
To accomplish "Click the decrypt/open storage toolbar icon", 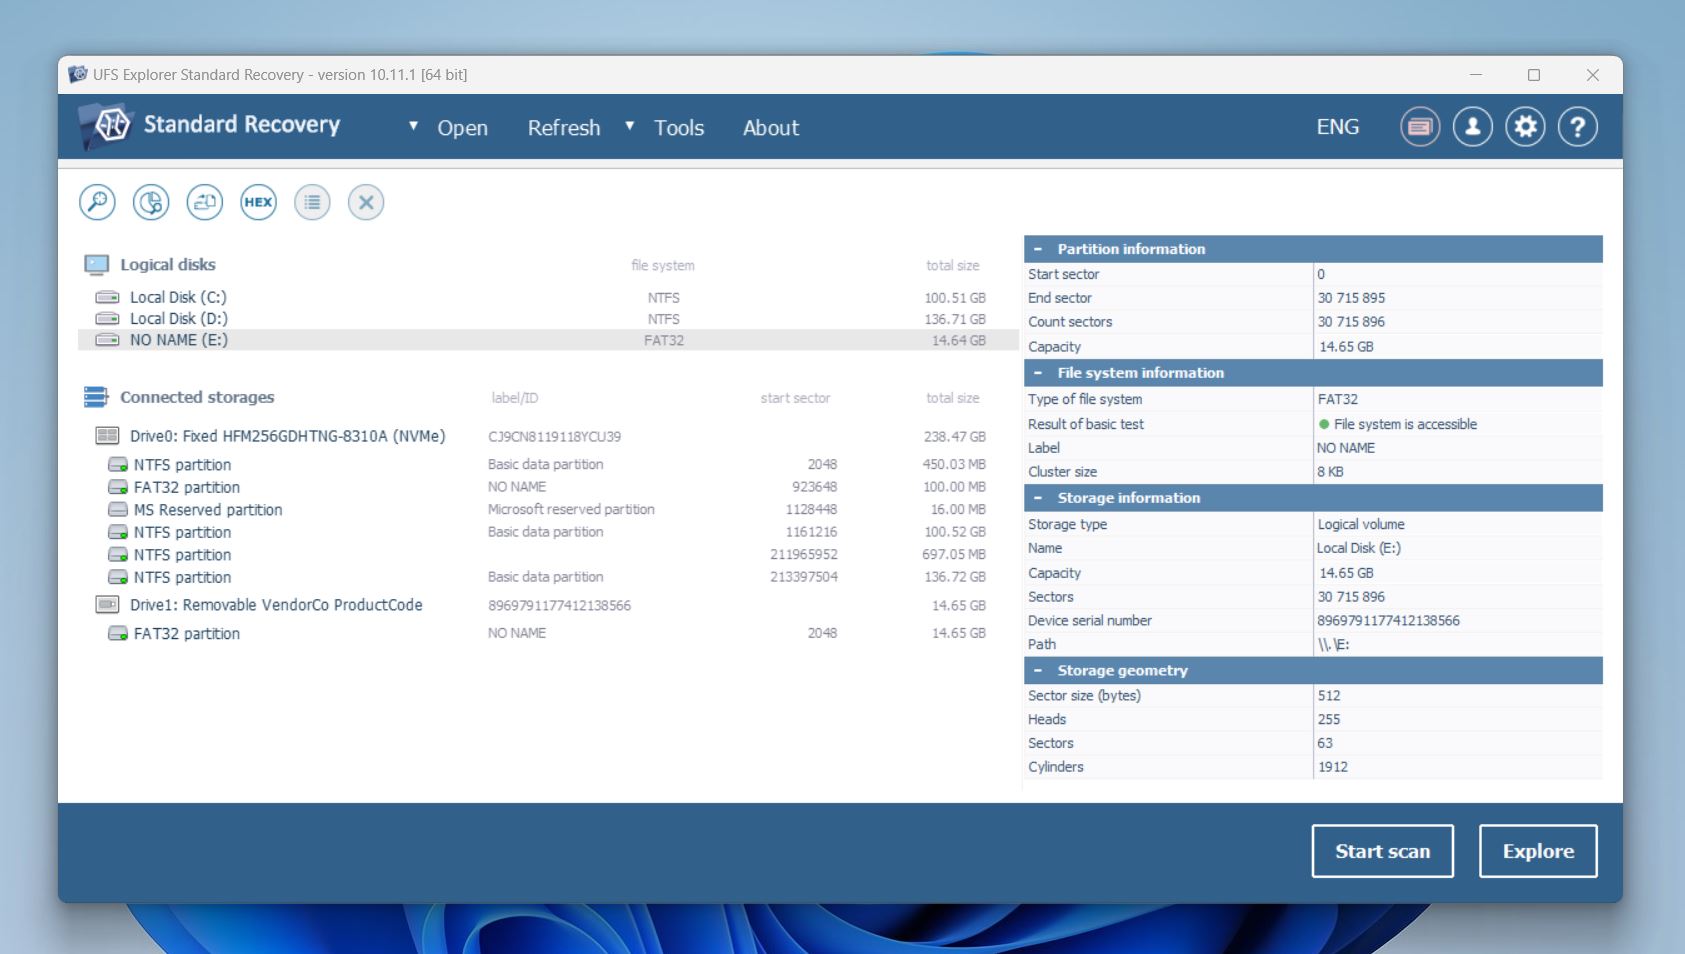I will (205, 202).
